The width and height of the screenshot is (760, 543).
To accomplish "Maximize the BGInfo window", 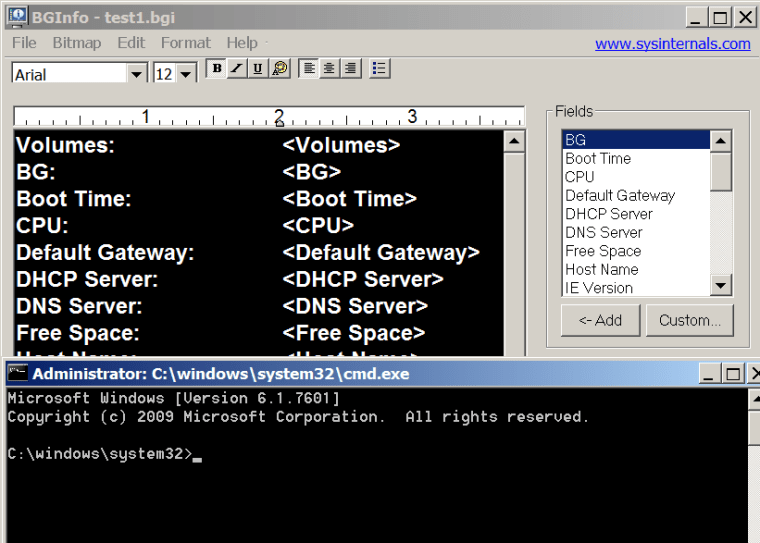I will tap(720, 18).
